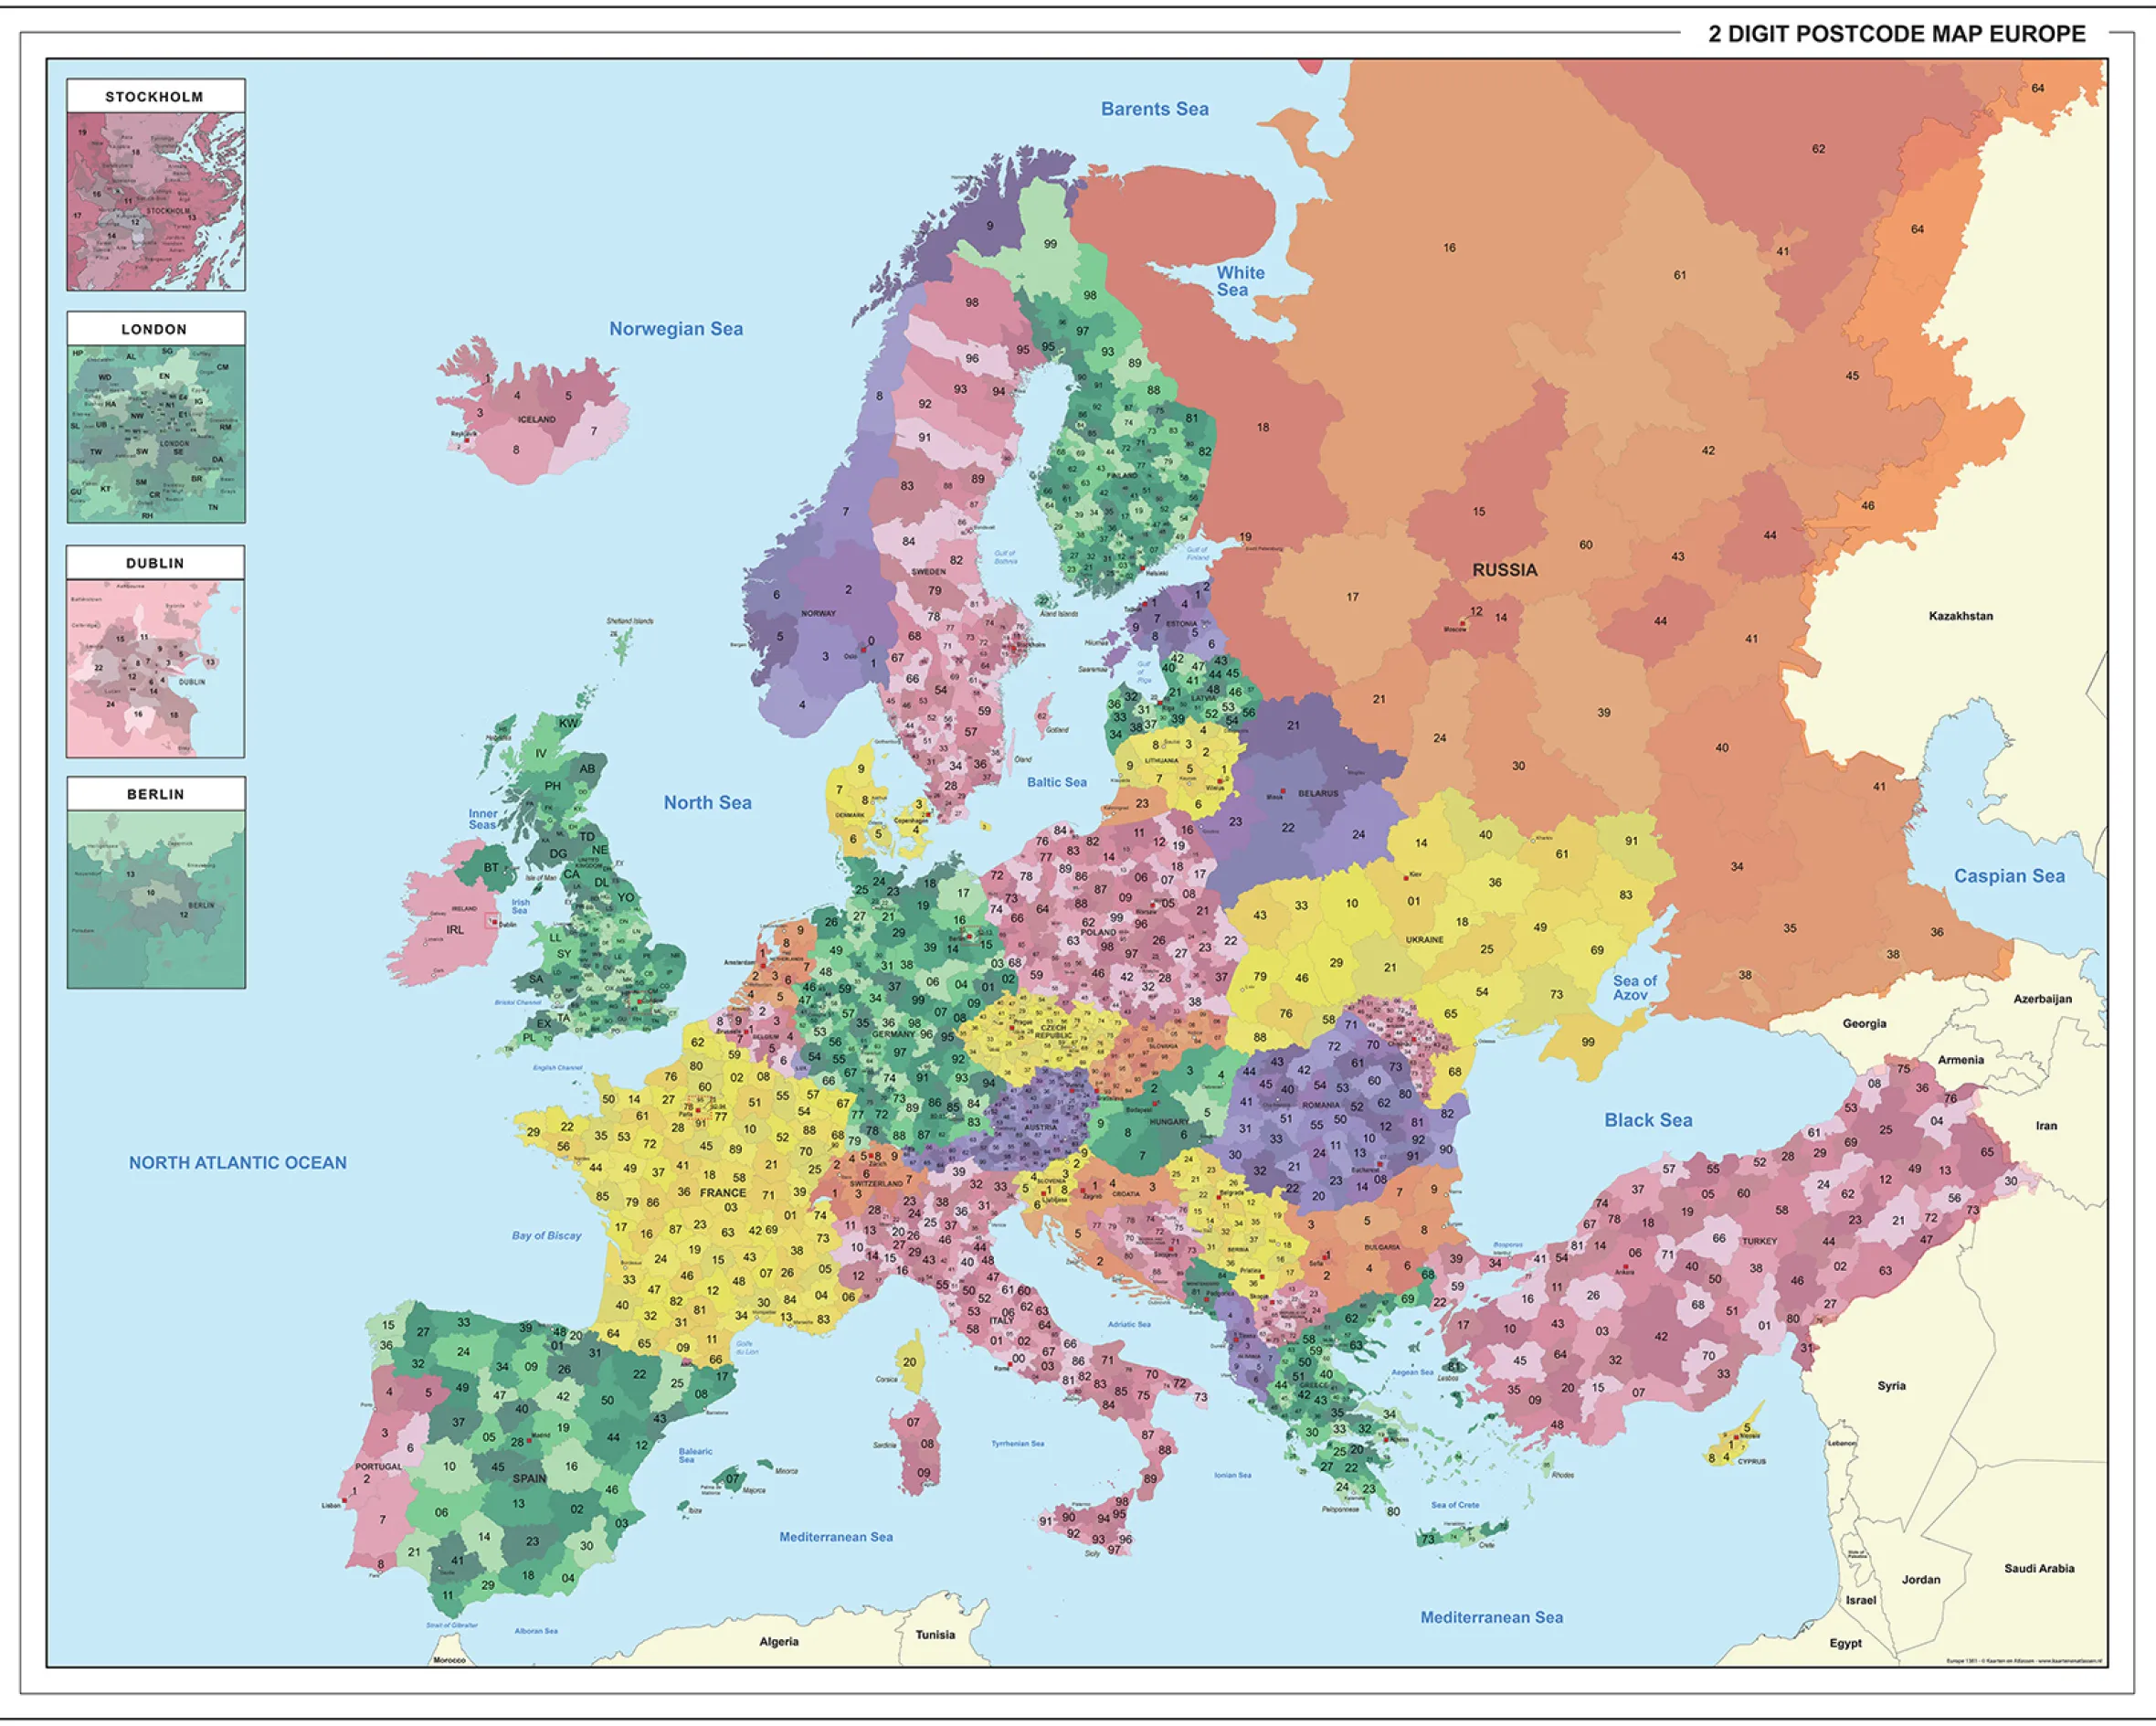Click the 'RUSSIA' country label

(x=1505, y=570)
